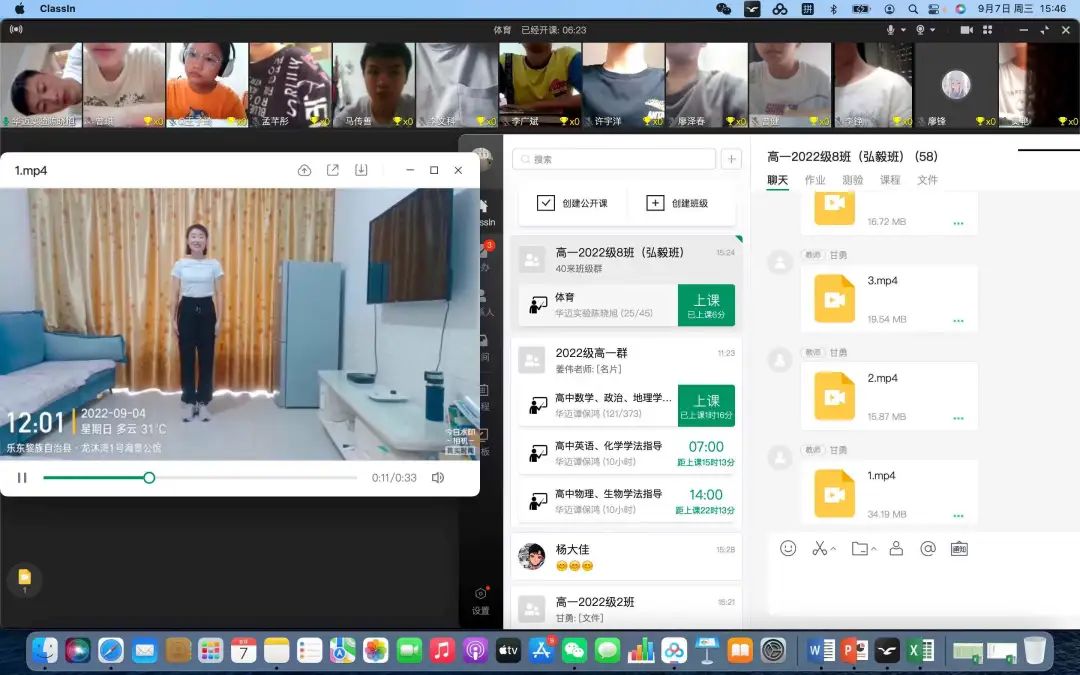Click 创建班级 button
The height and width of the screenshot is (675, 1080).
(678, 203)
